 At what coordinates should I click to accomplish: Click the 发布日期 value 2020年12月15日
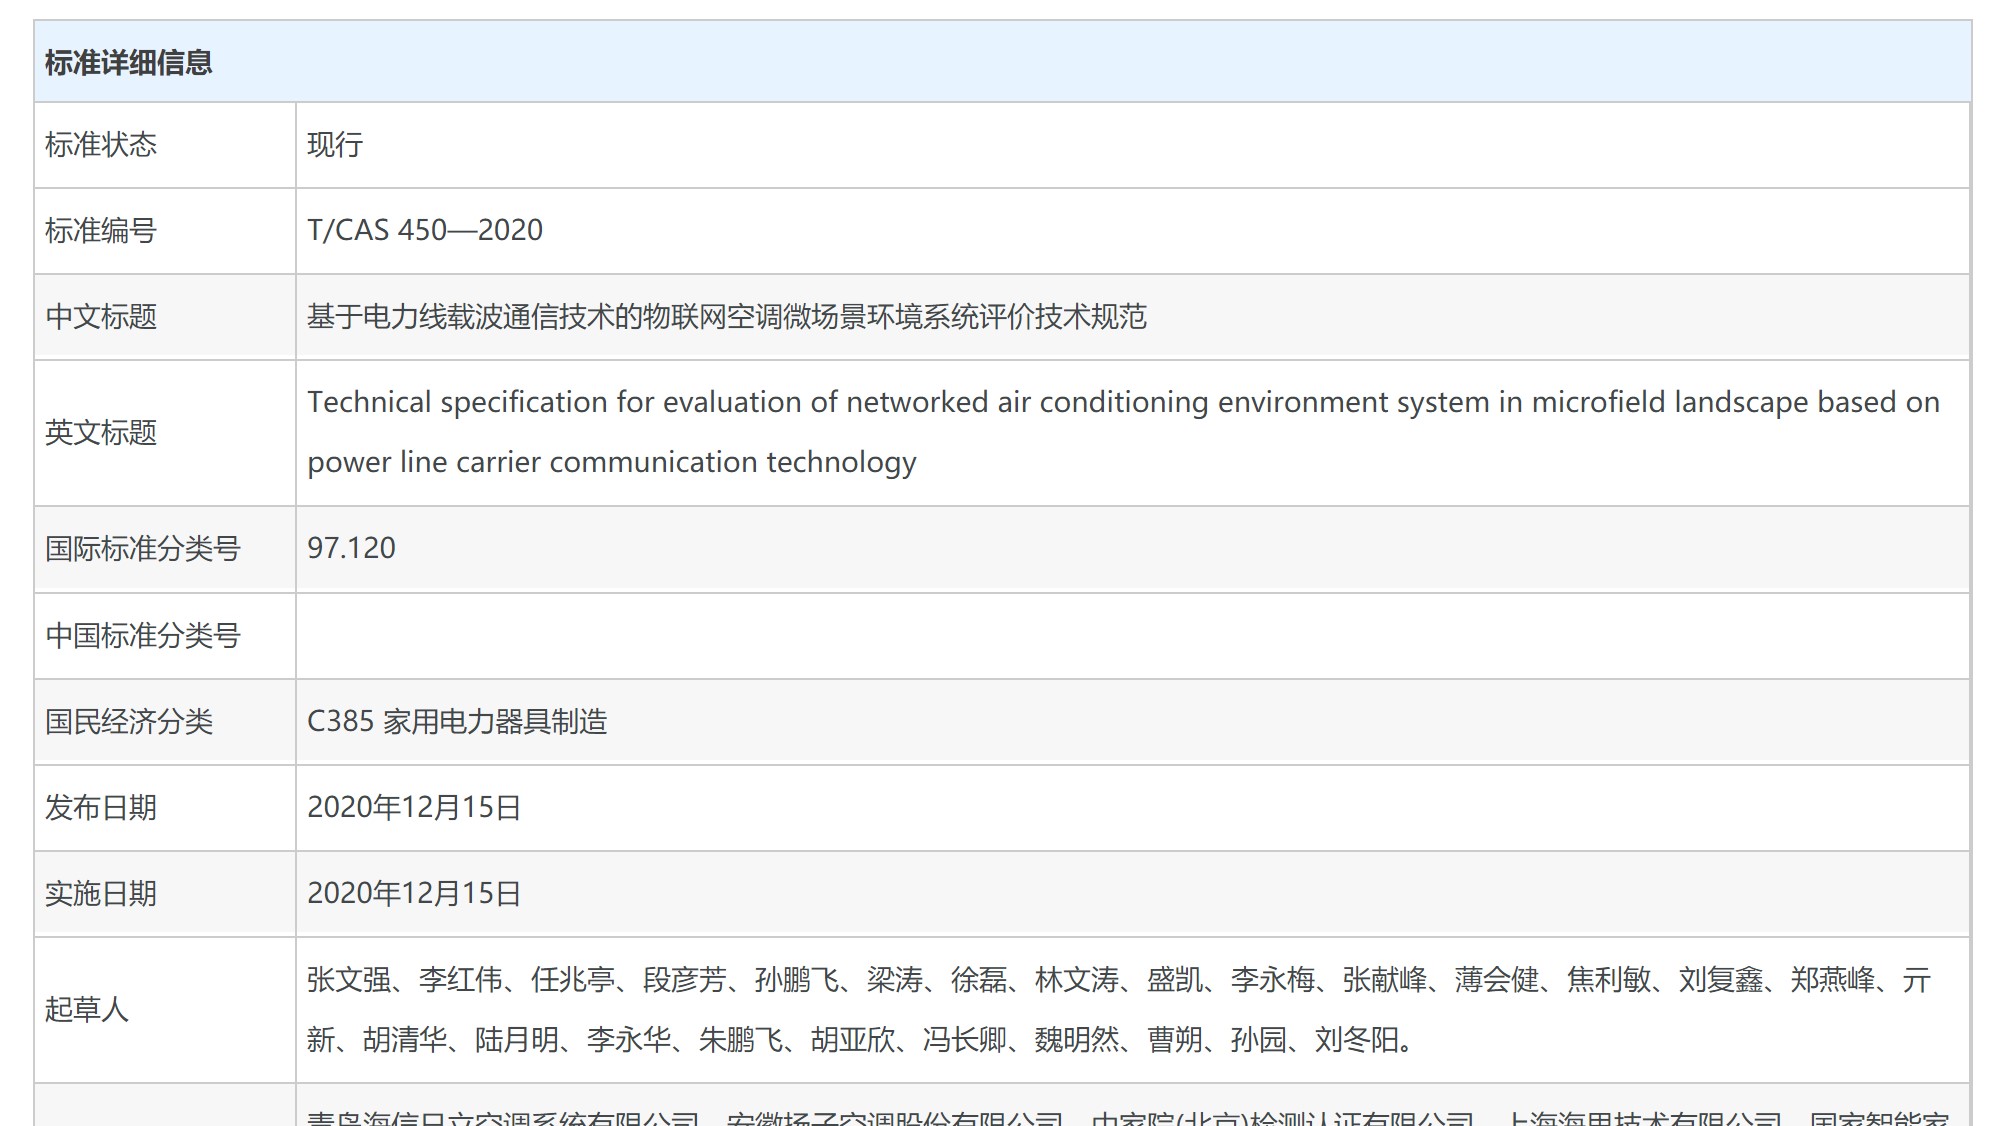[x=414, y=808]
